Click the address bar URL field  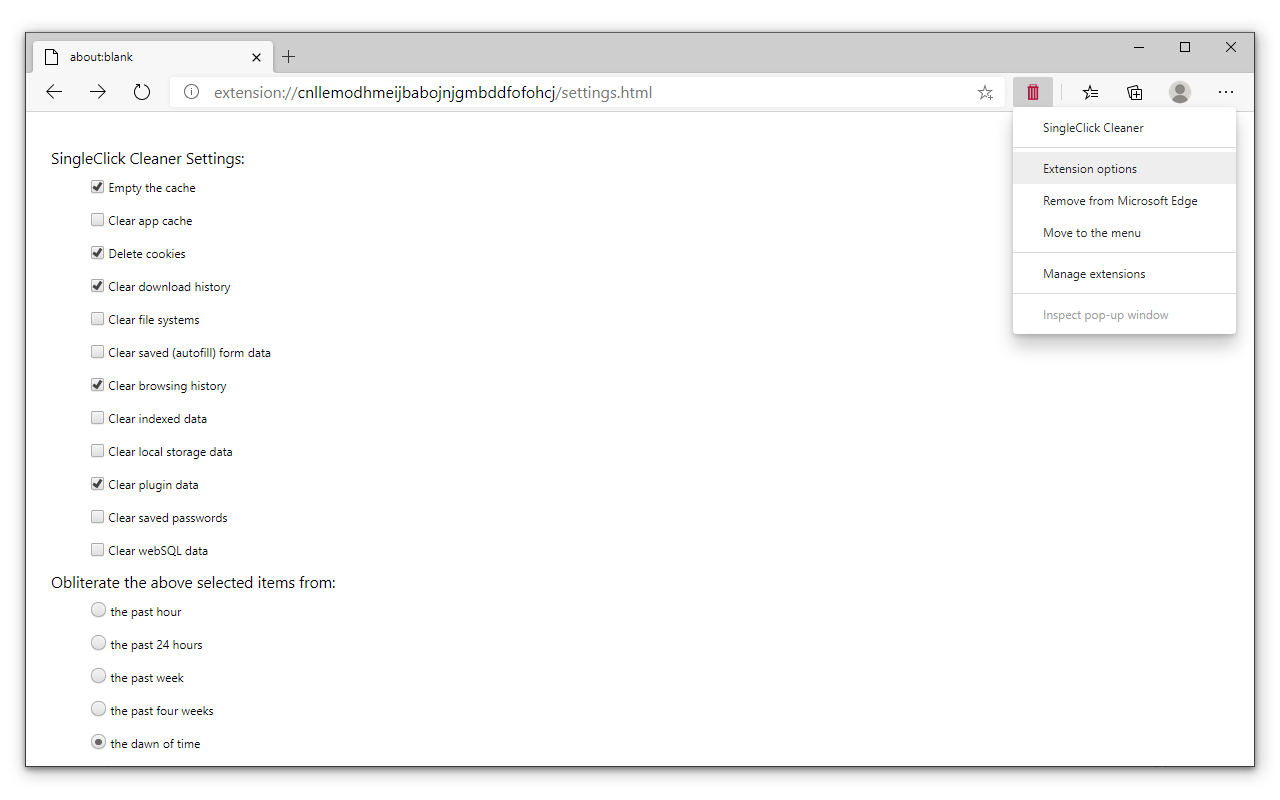588,92
